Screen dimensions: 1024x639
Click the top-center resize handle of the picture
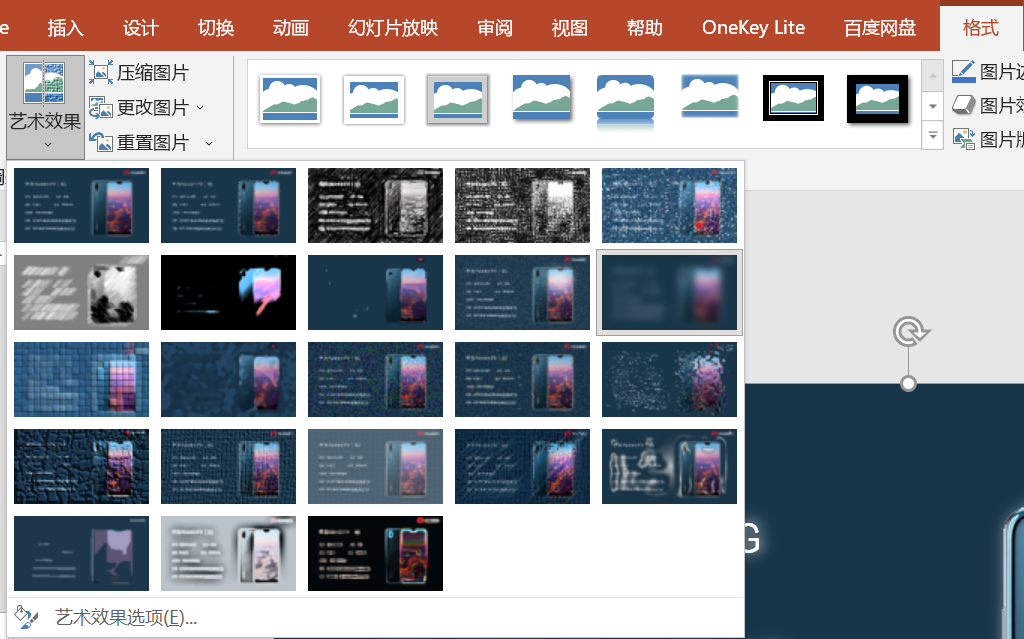(908, 384)
